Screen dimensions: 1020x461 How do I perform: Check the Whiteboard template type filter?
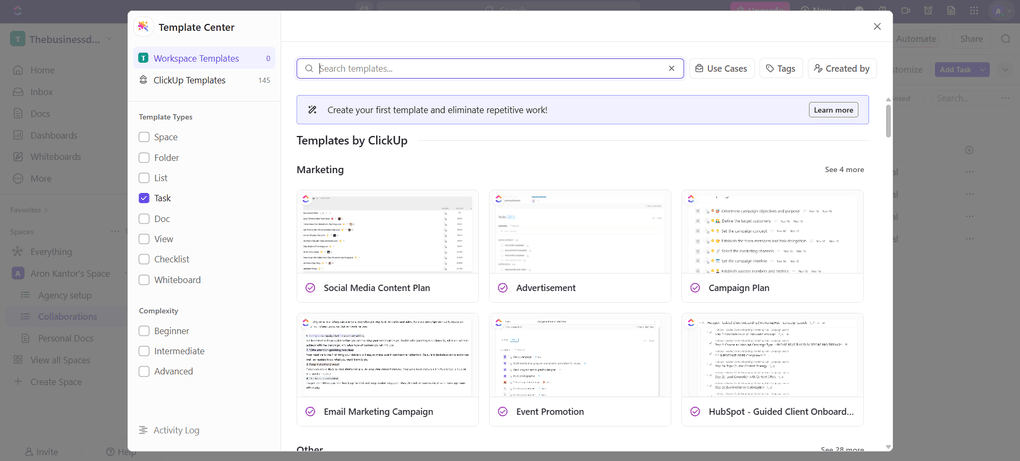pos(144,280)
